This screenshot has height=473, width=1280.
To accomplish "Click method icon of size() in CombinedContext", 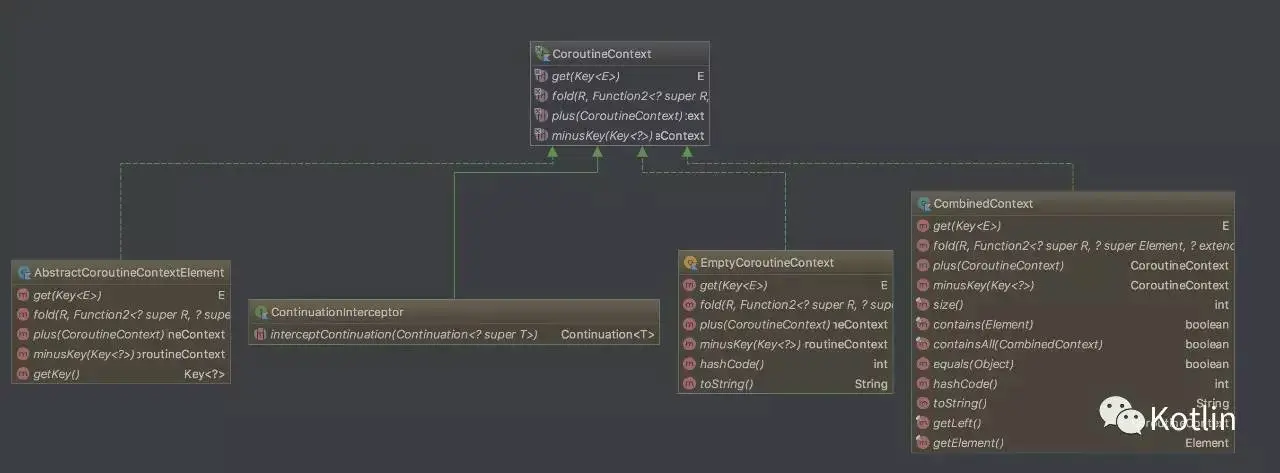I will 924,305.
